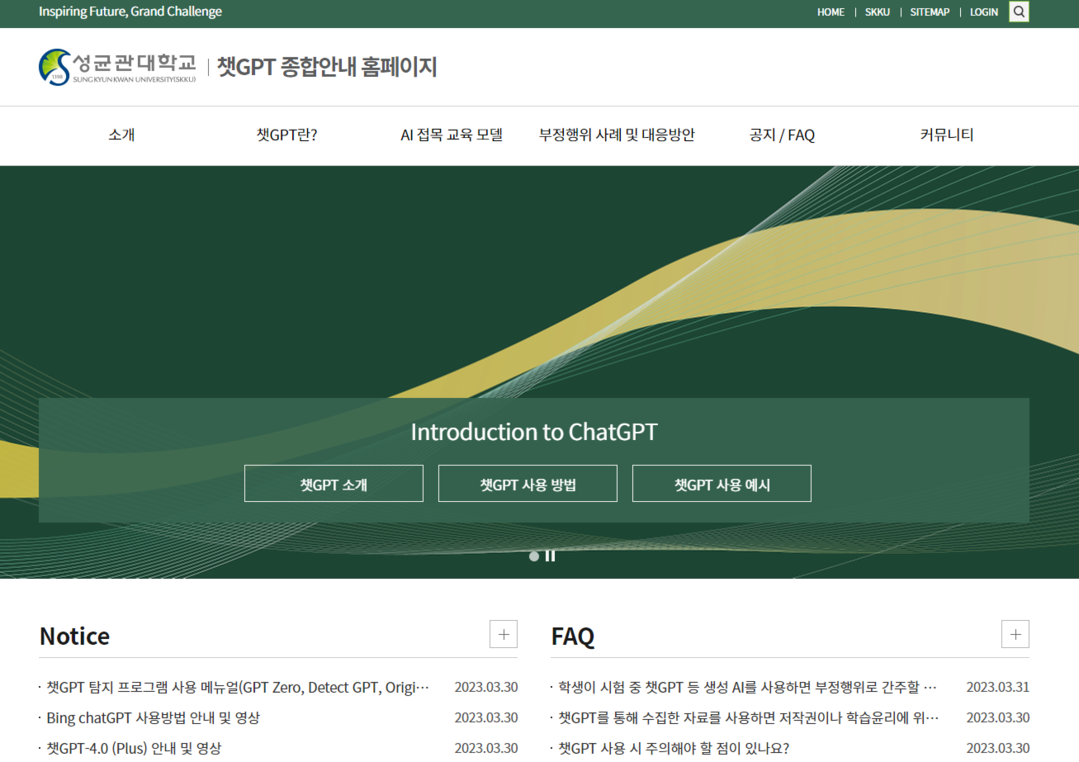Click the search magnifier icon
Image resolution: width=1079 pixels, height=762 pixels.
click(1018, 12)
